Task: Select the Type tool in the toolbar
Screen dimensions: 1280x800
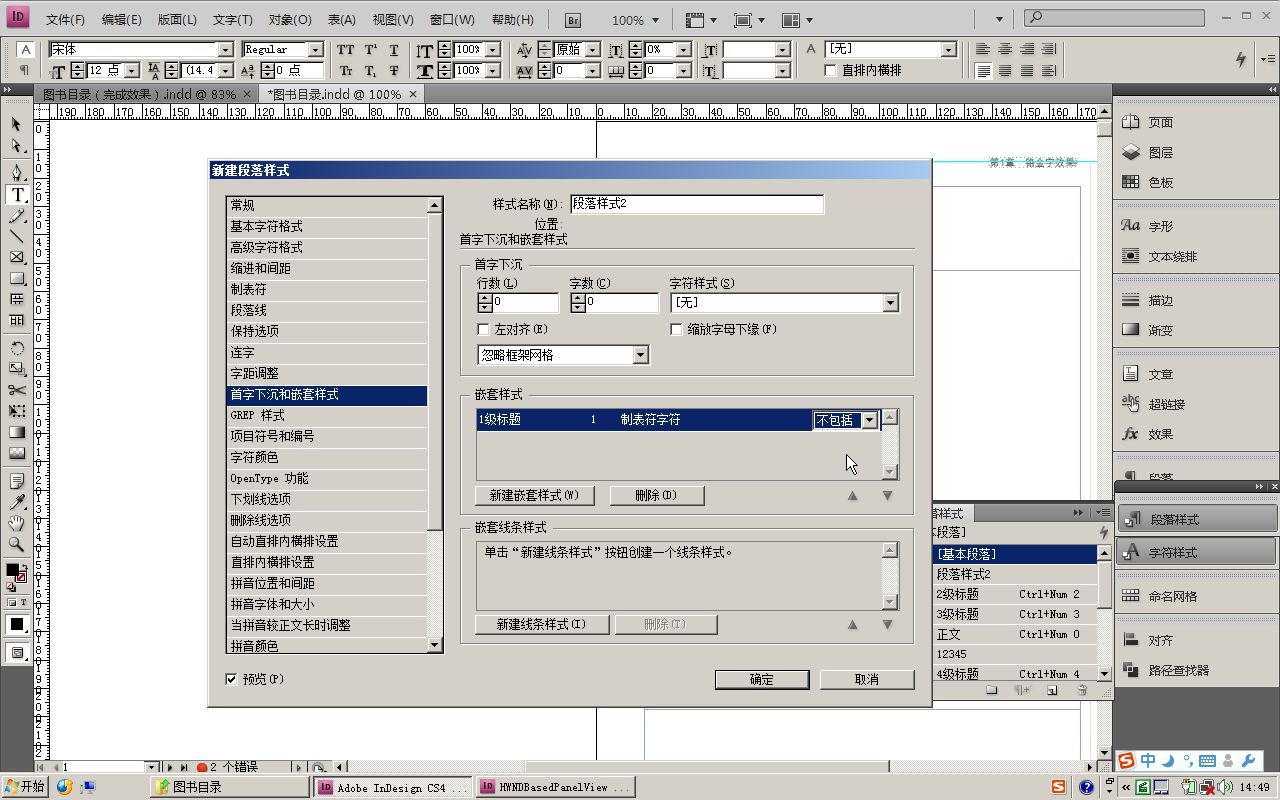Action: click(16, 193)
